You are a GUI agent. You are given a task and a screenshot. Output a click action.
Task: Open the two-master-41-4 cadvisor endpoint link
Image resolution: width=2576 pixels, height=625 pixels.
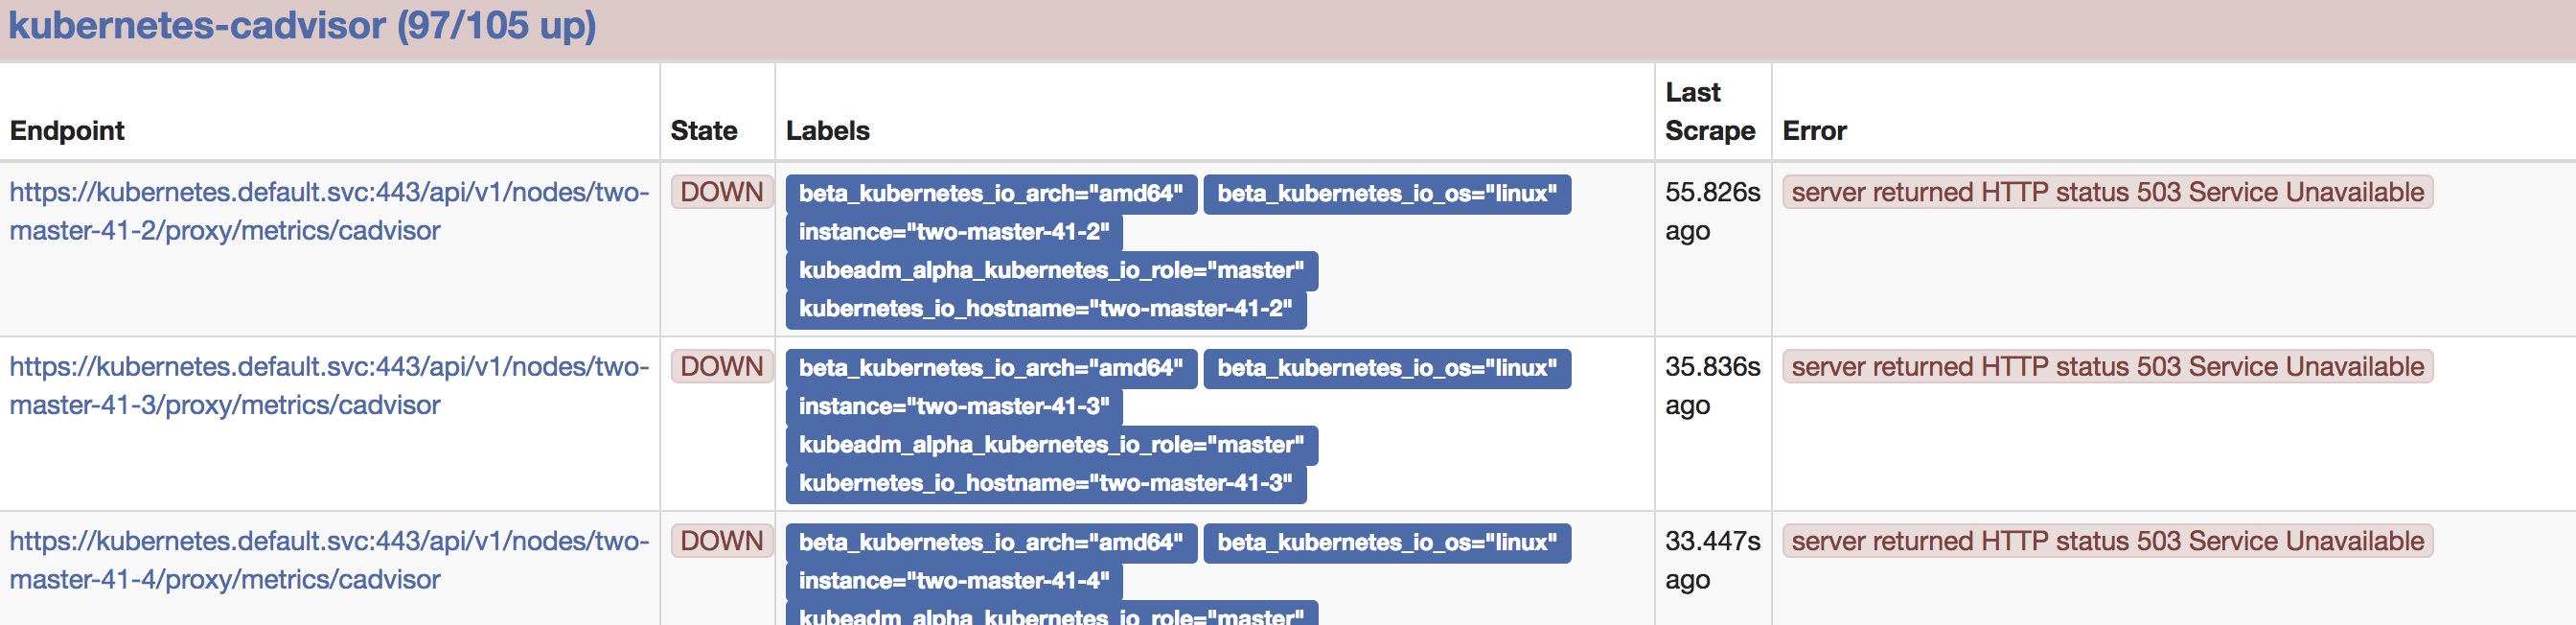coord(329,560)
